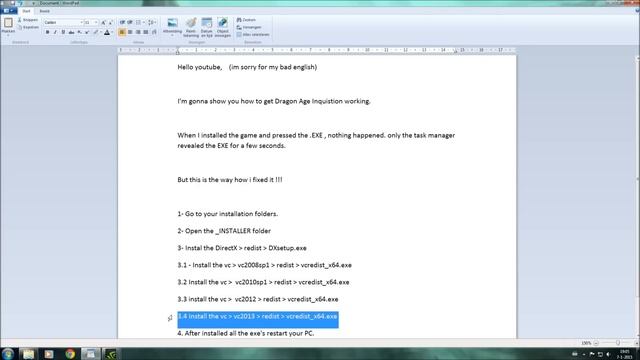This screenshot has height=360, width=640.
Task: Toggle subscript formatting
Action: coord(79,32)
